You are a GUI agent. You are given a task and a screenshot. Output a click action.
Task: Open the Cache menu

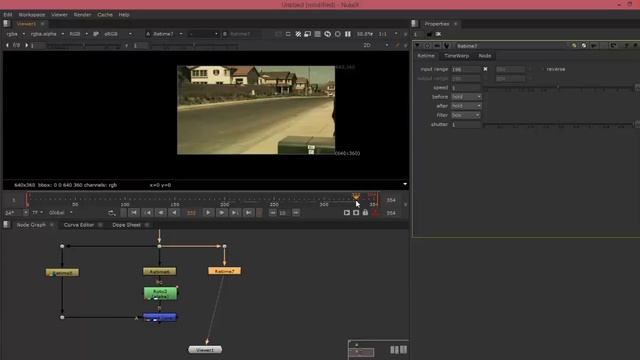click(105, 15)
